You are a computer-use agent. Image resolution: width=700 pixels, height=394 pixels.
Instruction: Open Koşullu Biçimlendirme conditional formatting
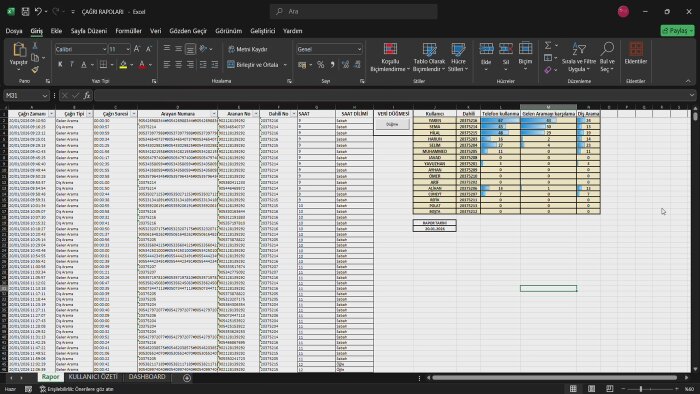point(390,57)
